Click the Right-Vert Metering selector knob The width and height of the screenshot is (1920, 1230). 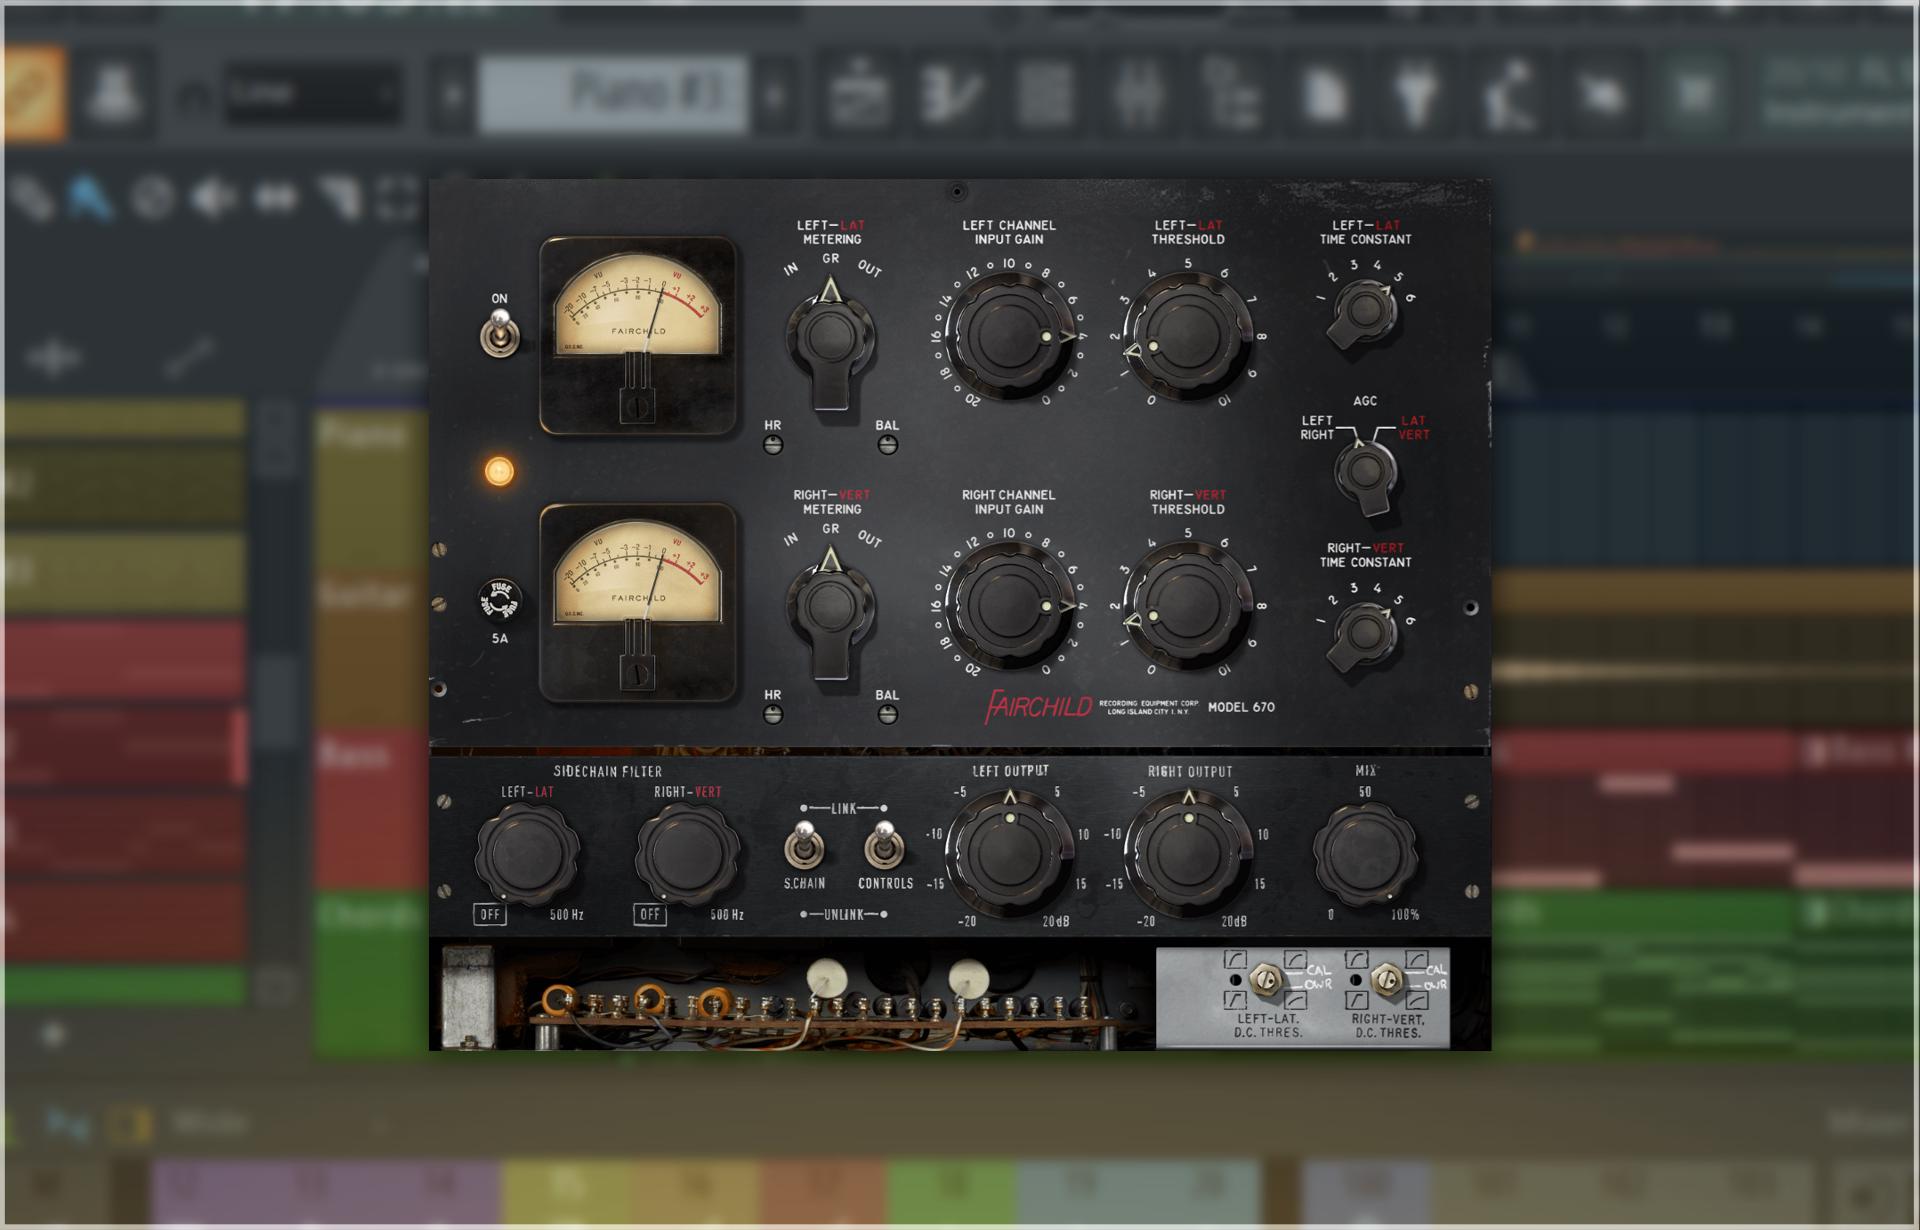tap(830, 610)
